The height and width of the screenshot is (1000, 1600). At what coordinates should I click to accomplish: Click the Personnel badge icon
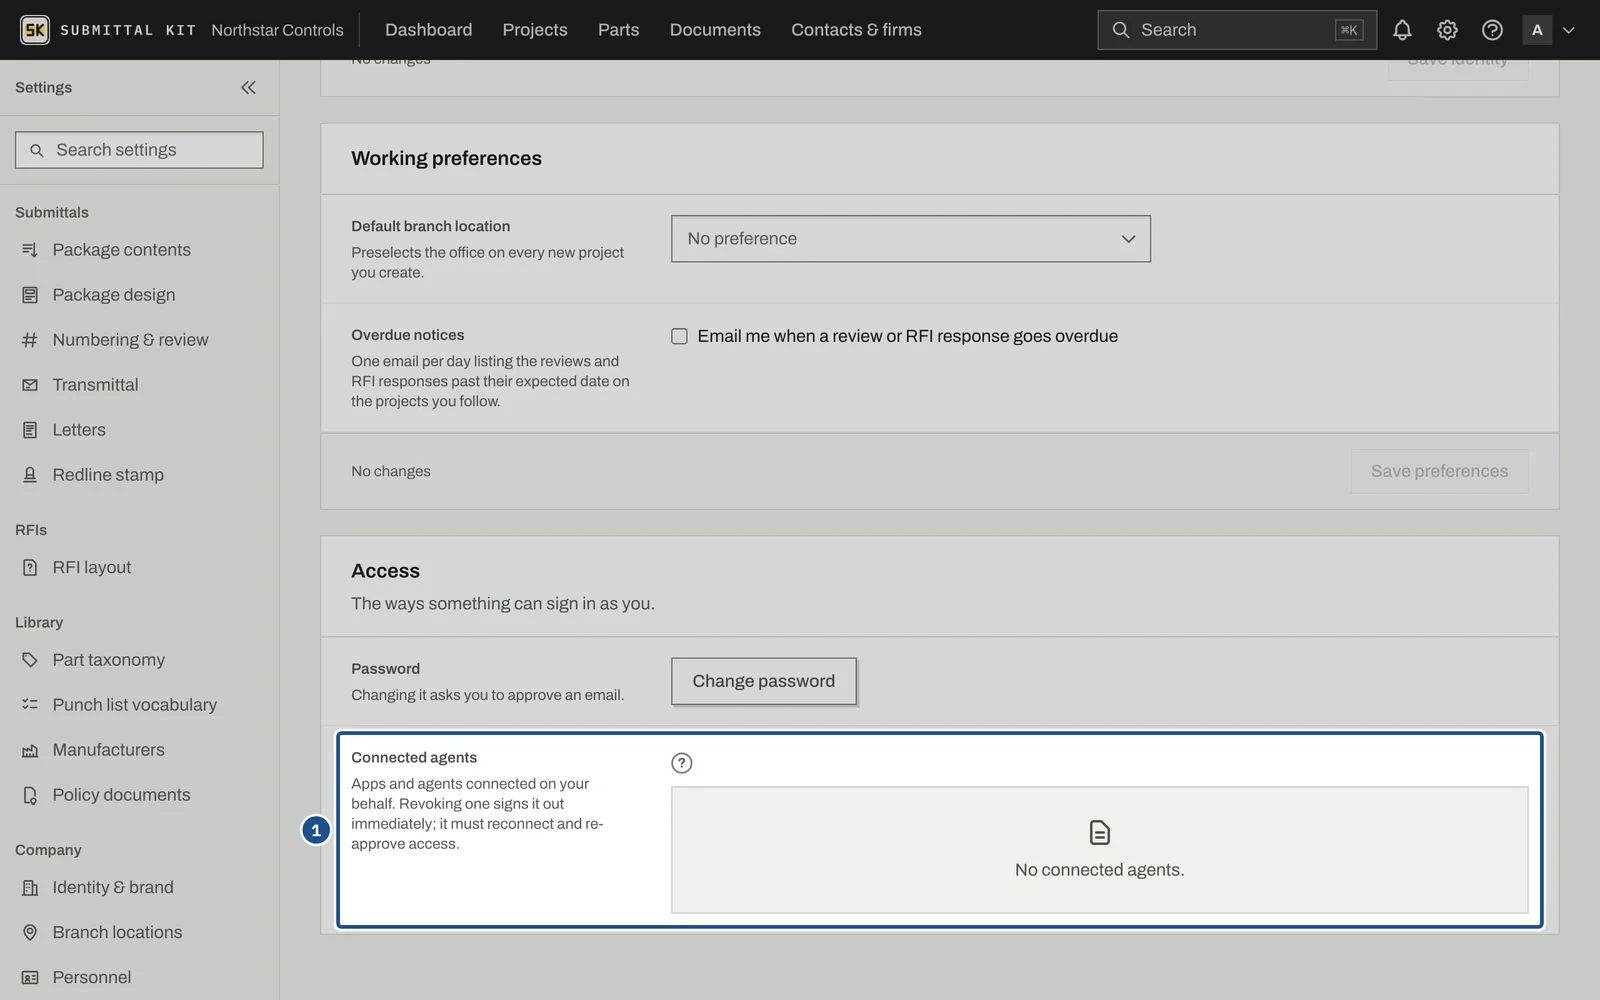[x=30, y=977]
